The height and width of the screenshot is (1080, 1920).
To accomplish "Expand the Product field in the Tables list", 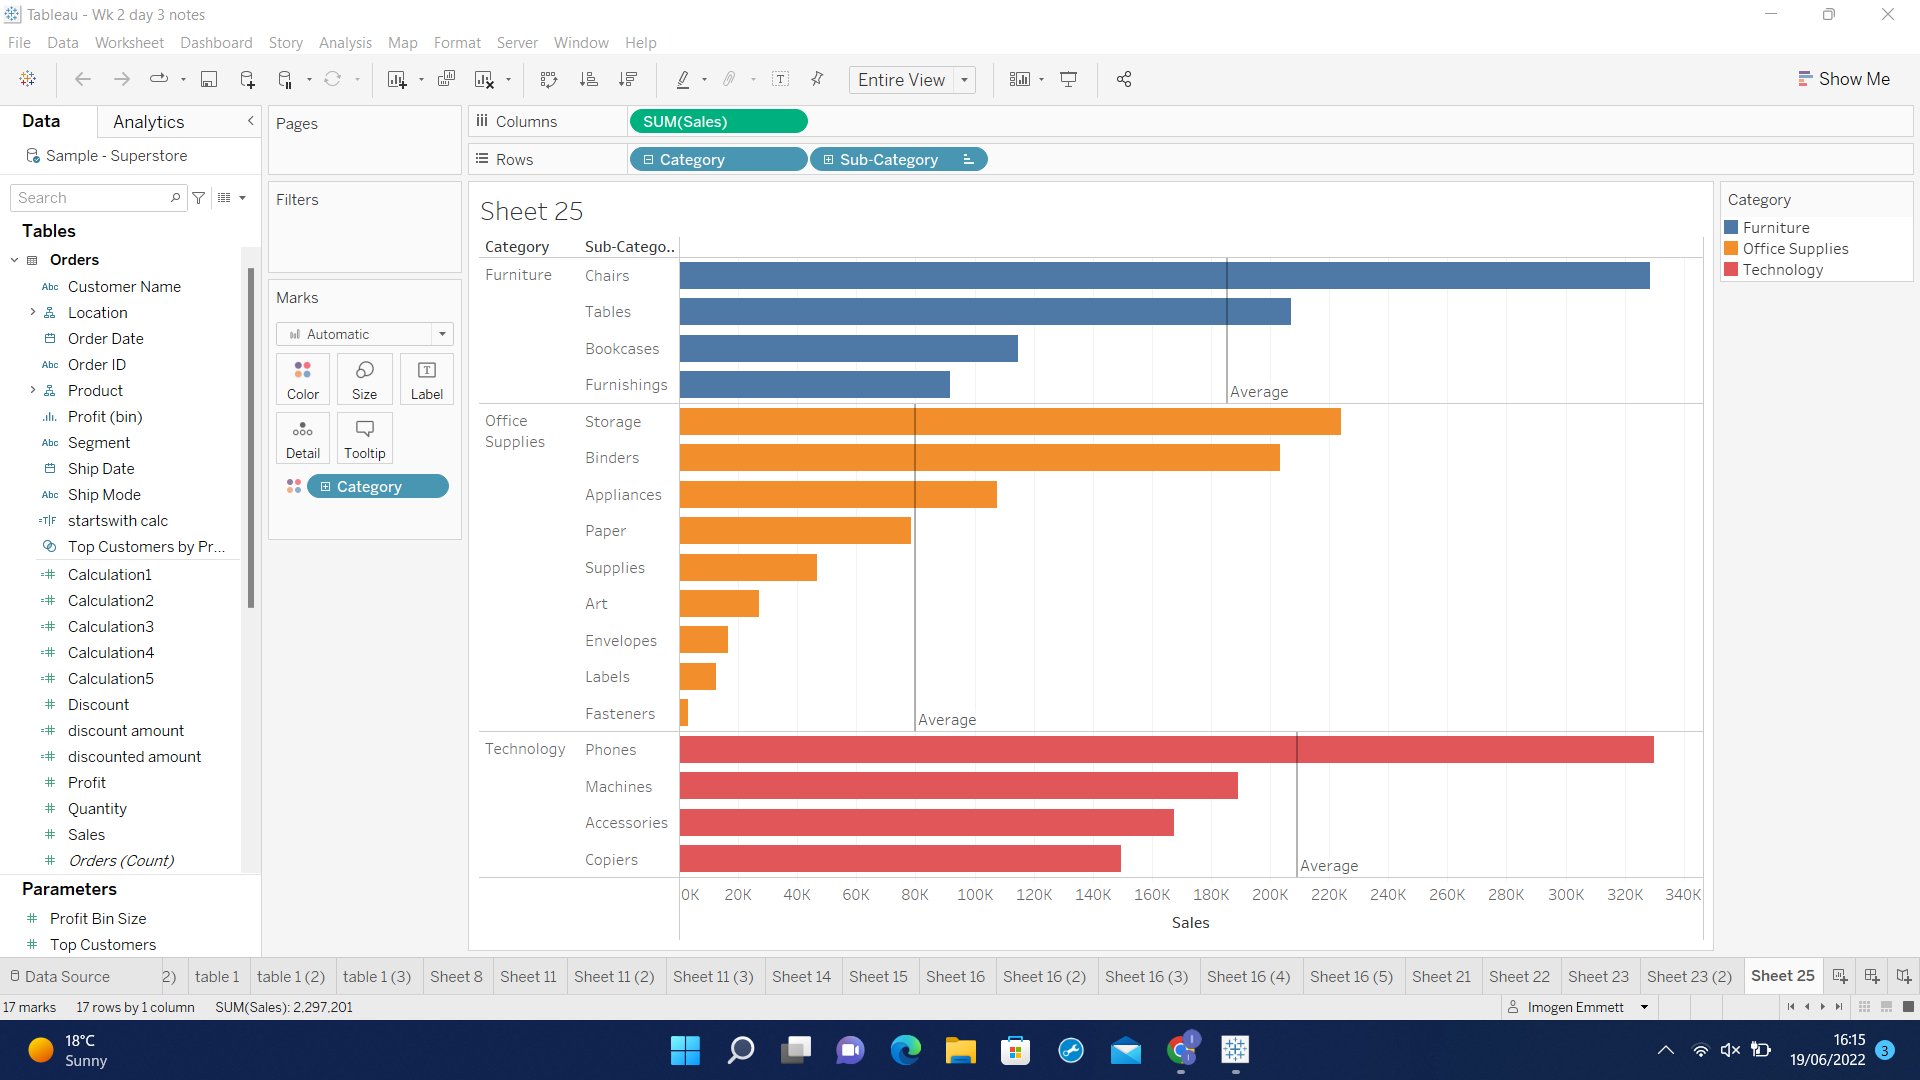I will 33,390.
